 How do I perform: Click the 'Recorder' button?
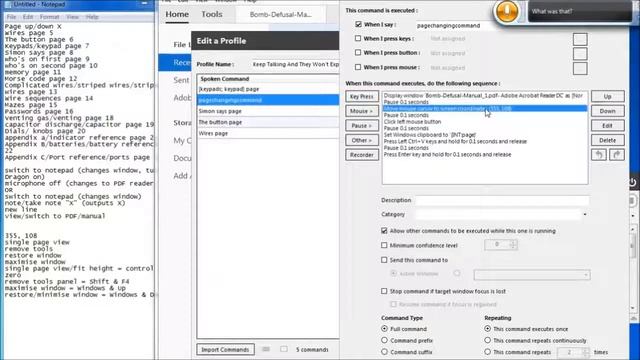pos(362,155)
